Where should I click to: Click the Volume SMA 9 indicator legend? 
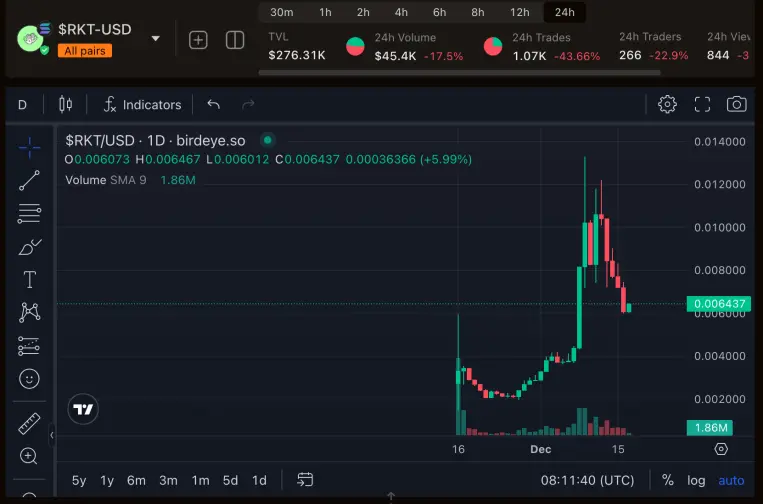click(106, 180)
